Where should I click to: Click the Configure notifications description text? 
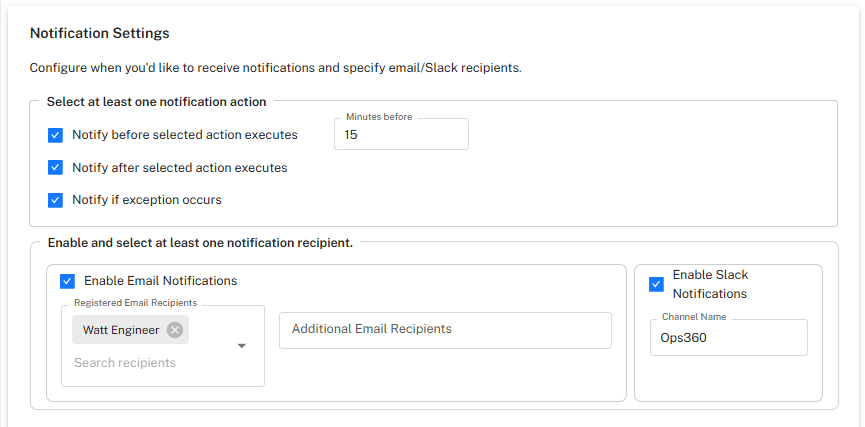coord(275,68)
